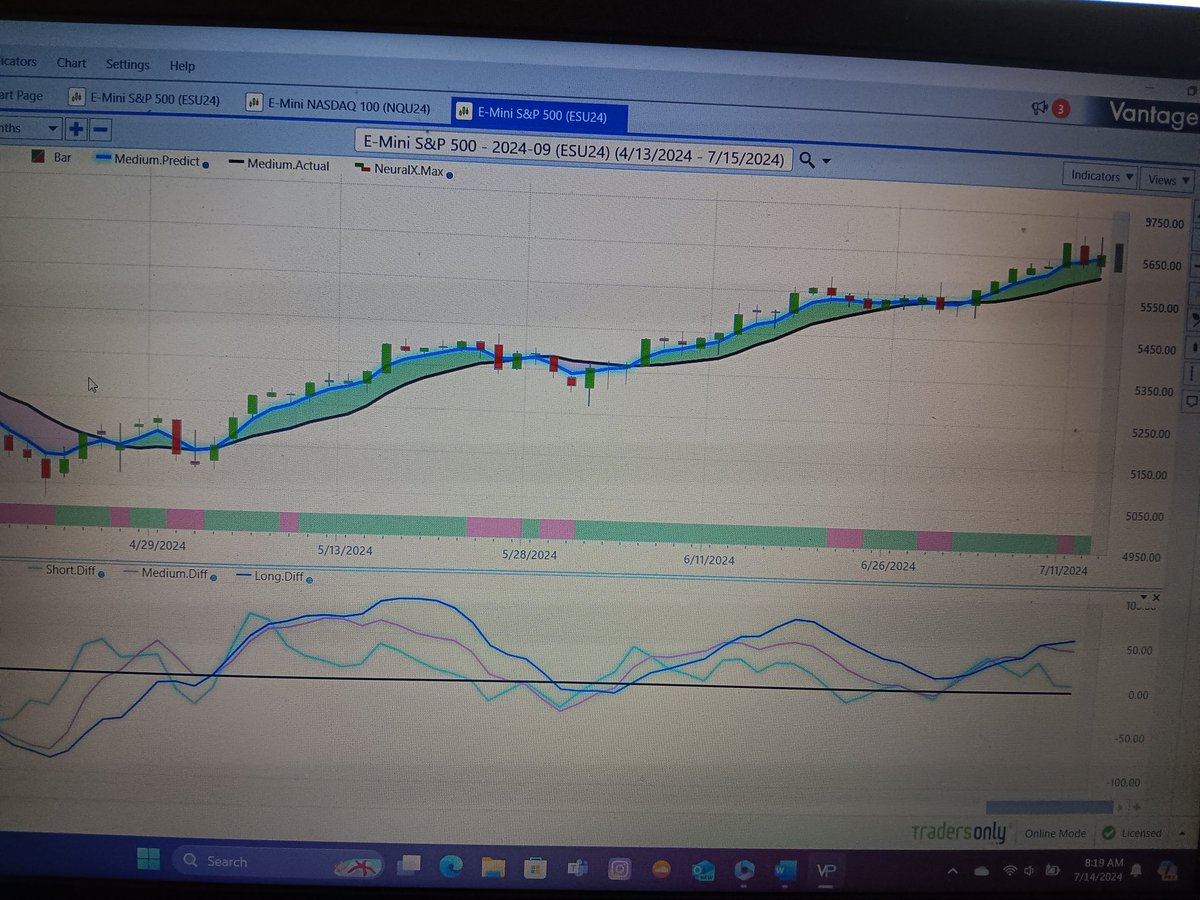Click the 5/28/2024 date axis label
1200x900 pixels.
[x=528, y=554]
